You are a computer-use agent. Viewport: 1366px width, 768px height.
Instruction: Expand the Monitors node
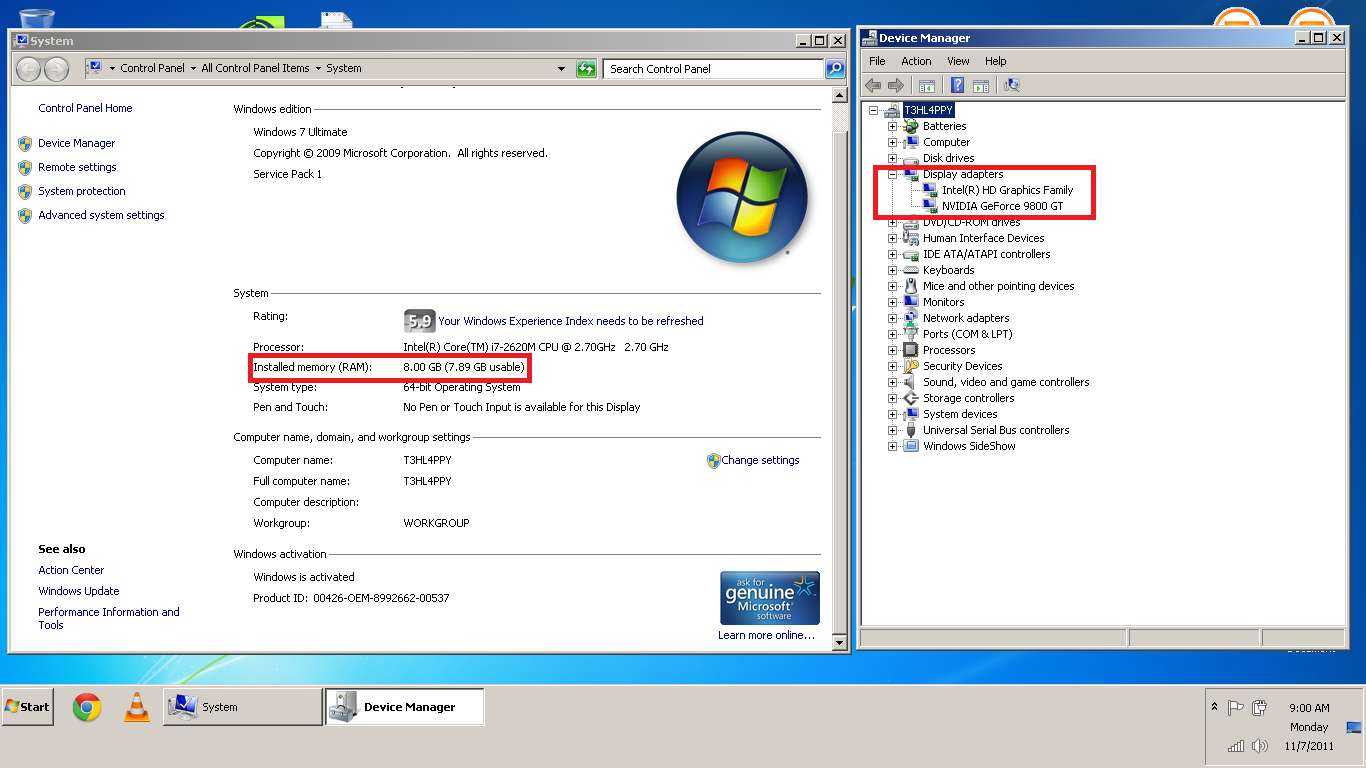click(893, 303)
